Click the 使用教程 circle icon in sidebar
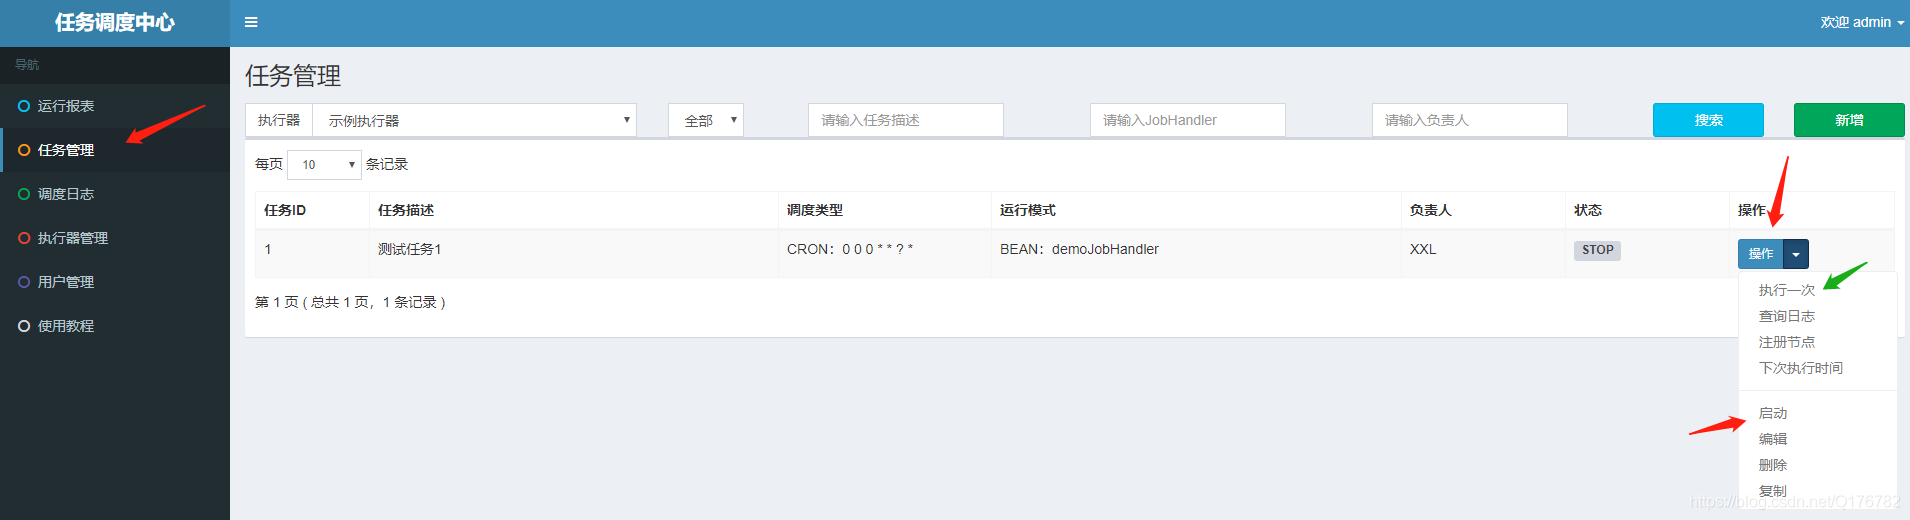1910x520 pixels. (24, 326)
